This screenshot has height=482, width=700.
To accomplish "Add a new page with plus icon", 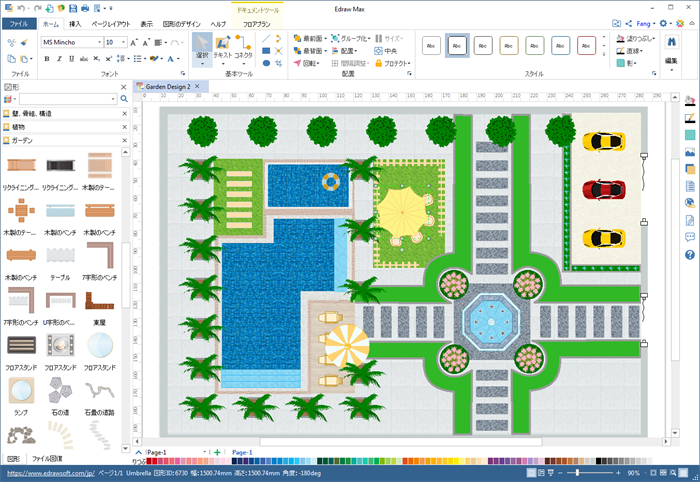I will [x=217, y=452].
